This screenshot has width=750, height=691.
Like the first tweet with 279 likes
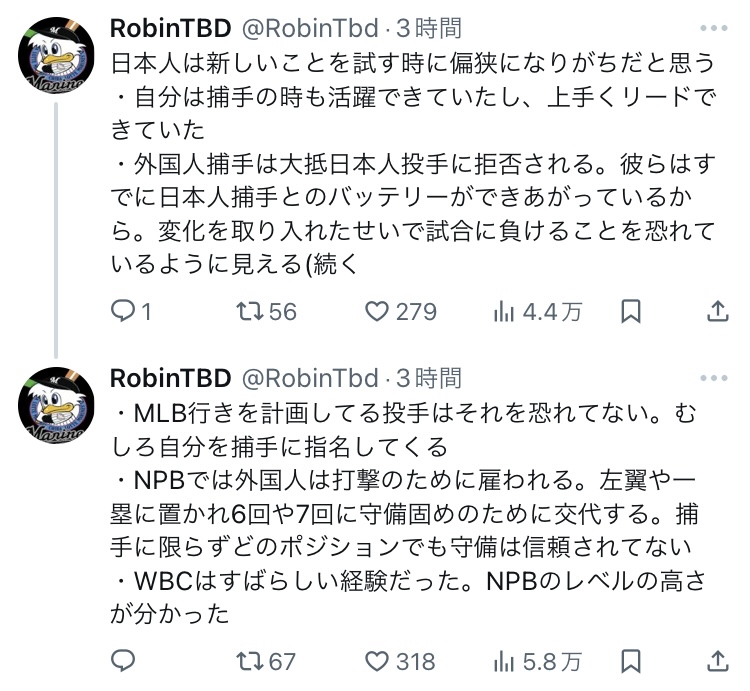click(x=377, y=312)
